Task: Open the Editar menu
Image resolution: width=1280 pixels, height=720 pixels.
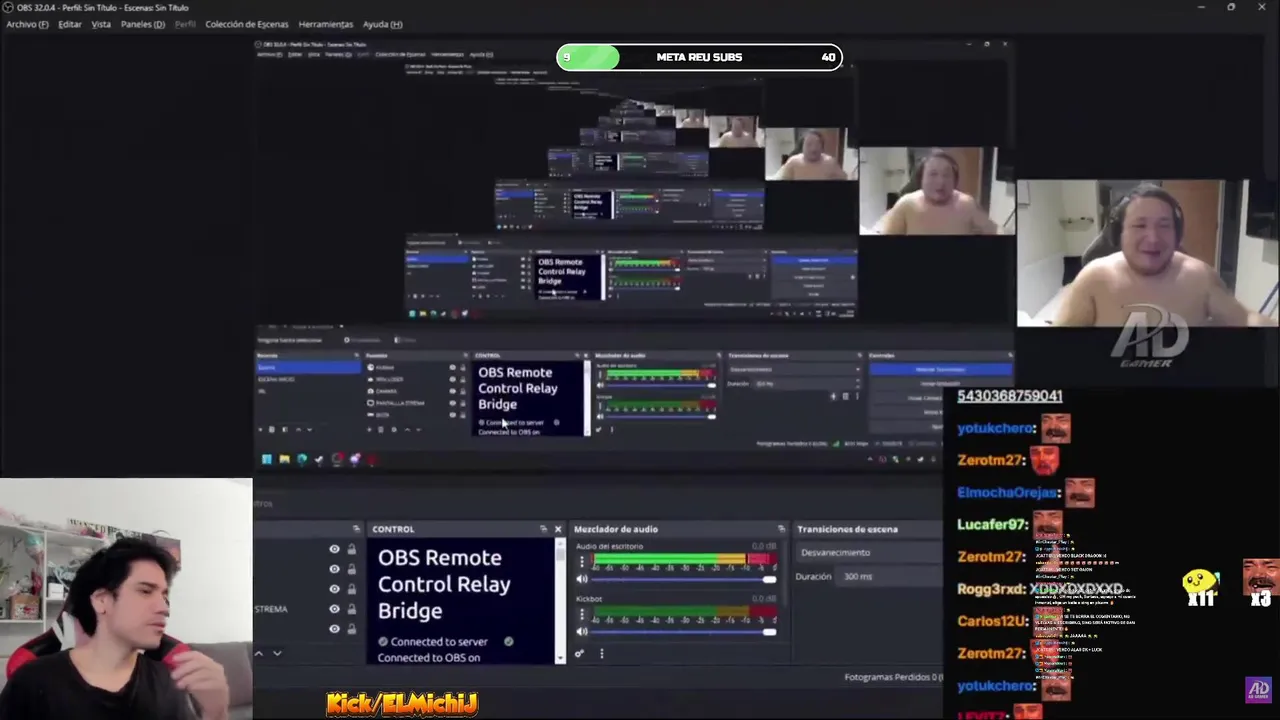Action: pos(70,24)
